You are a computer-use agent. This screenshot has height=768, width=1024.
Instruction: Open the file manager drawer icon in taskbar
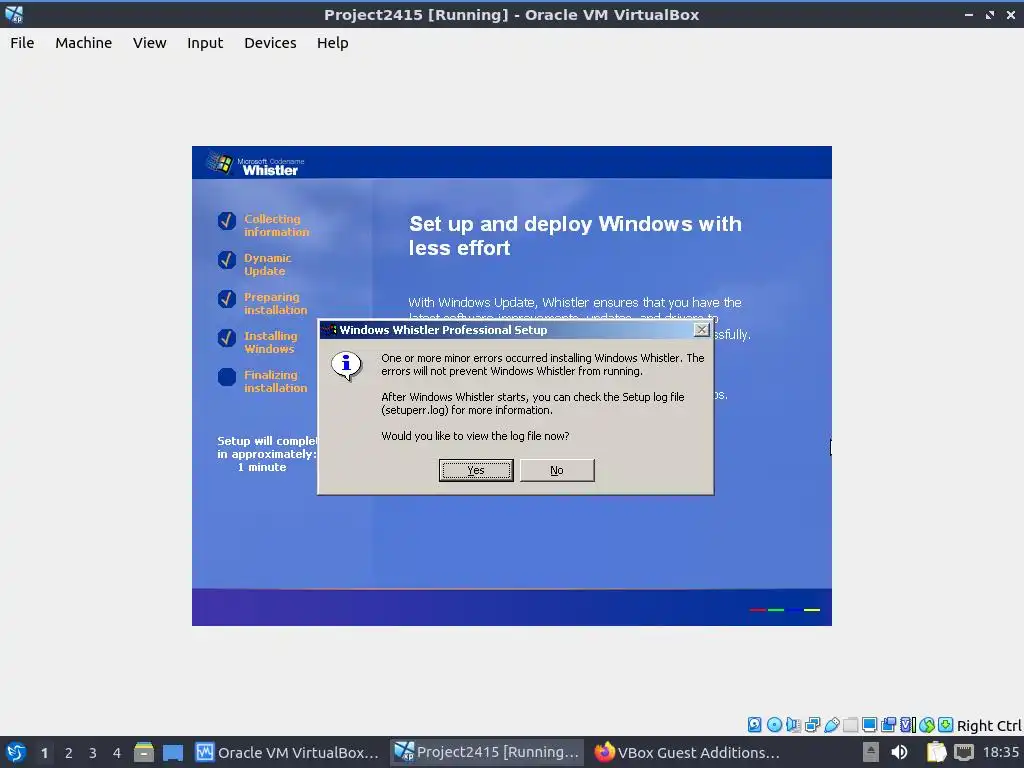[x=144, y=752]
